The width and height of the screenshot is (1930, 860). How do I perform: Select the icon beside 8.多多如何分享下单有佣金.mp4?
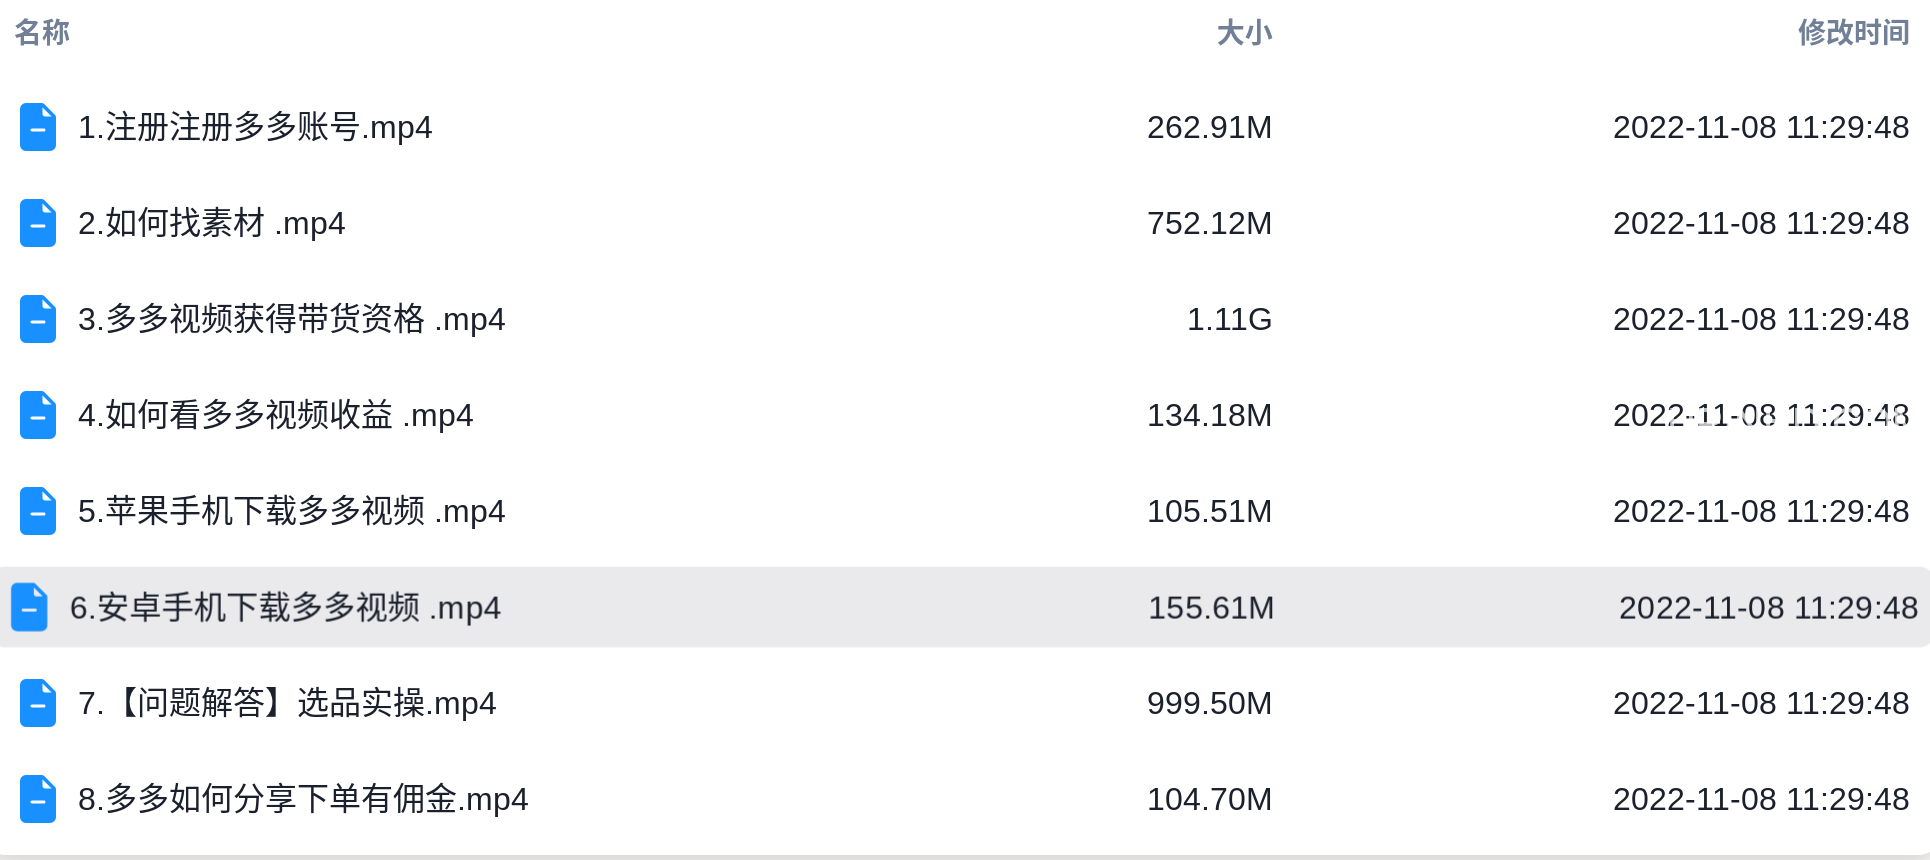[38, 799]
